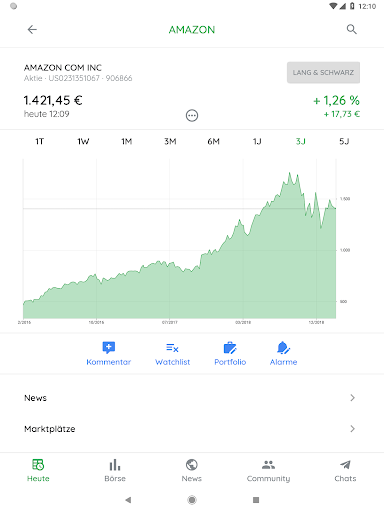Open the three-dot more options circle
This screenshot has width=384, height=512.
192,116
